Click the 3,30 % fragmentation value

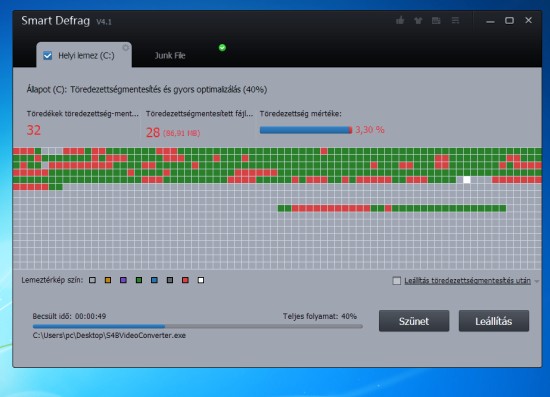point(370,130)
